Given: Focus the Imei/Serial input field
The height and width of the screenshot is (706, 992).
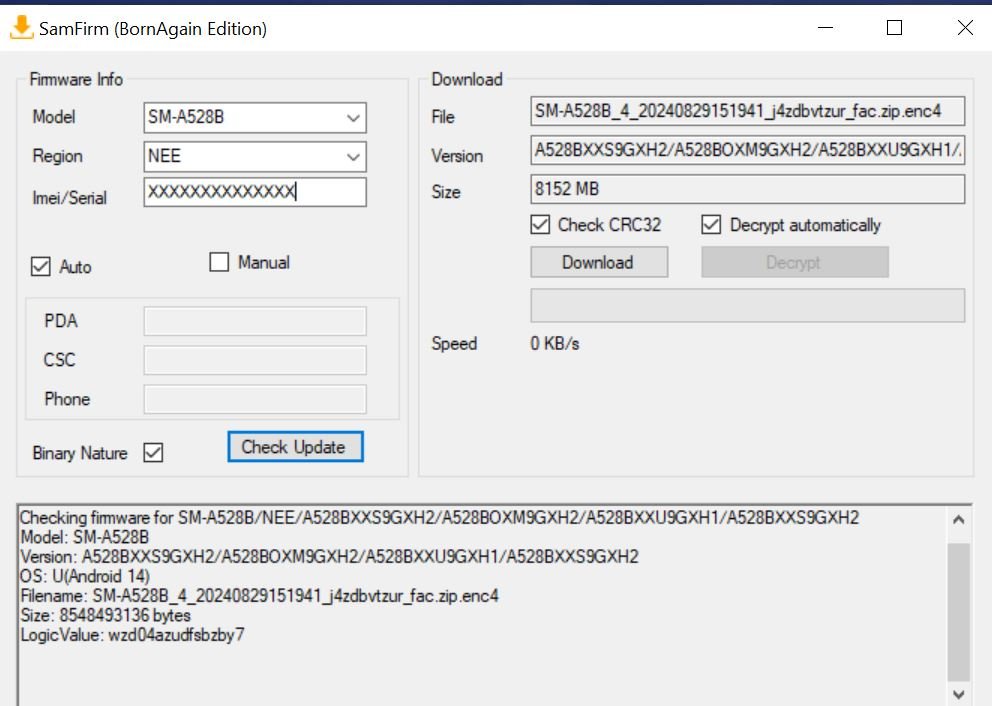Looking at the screenshot, I should pyautogui.click(x=255, y=192).
